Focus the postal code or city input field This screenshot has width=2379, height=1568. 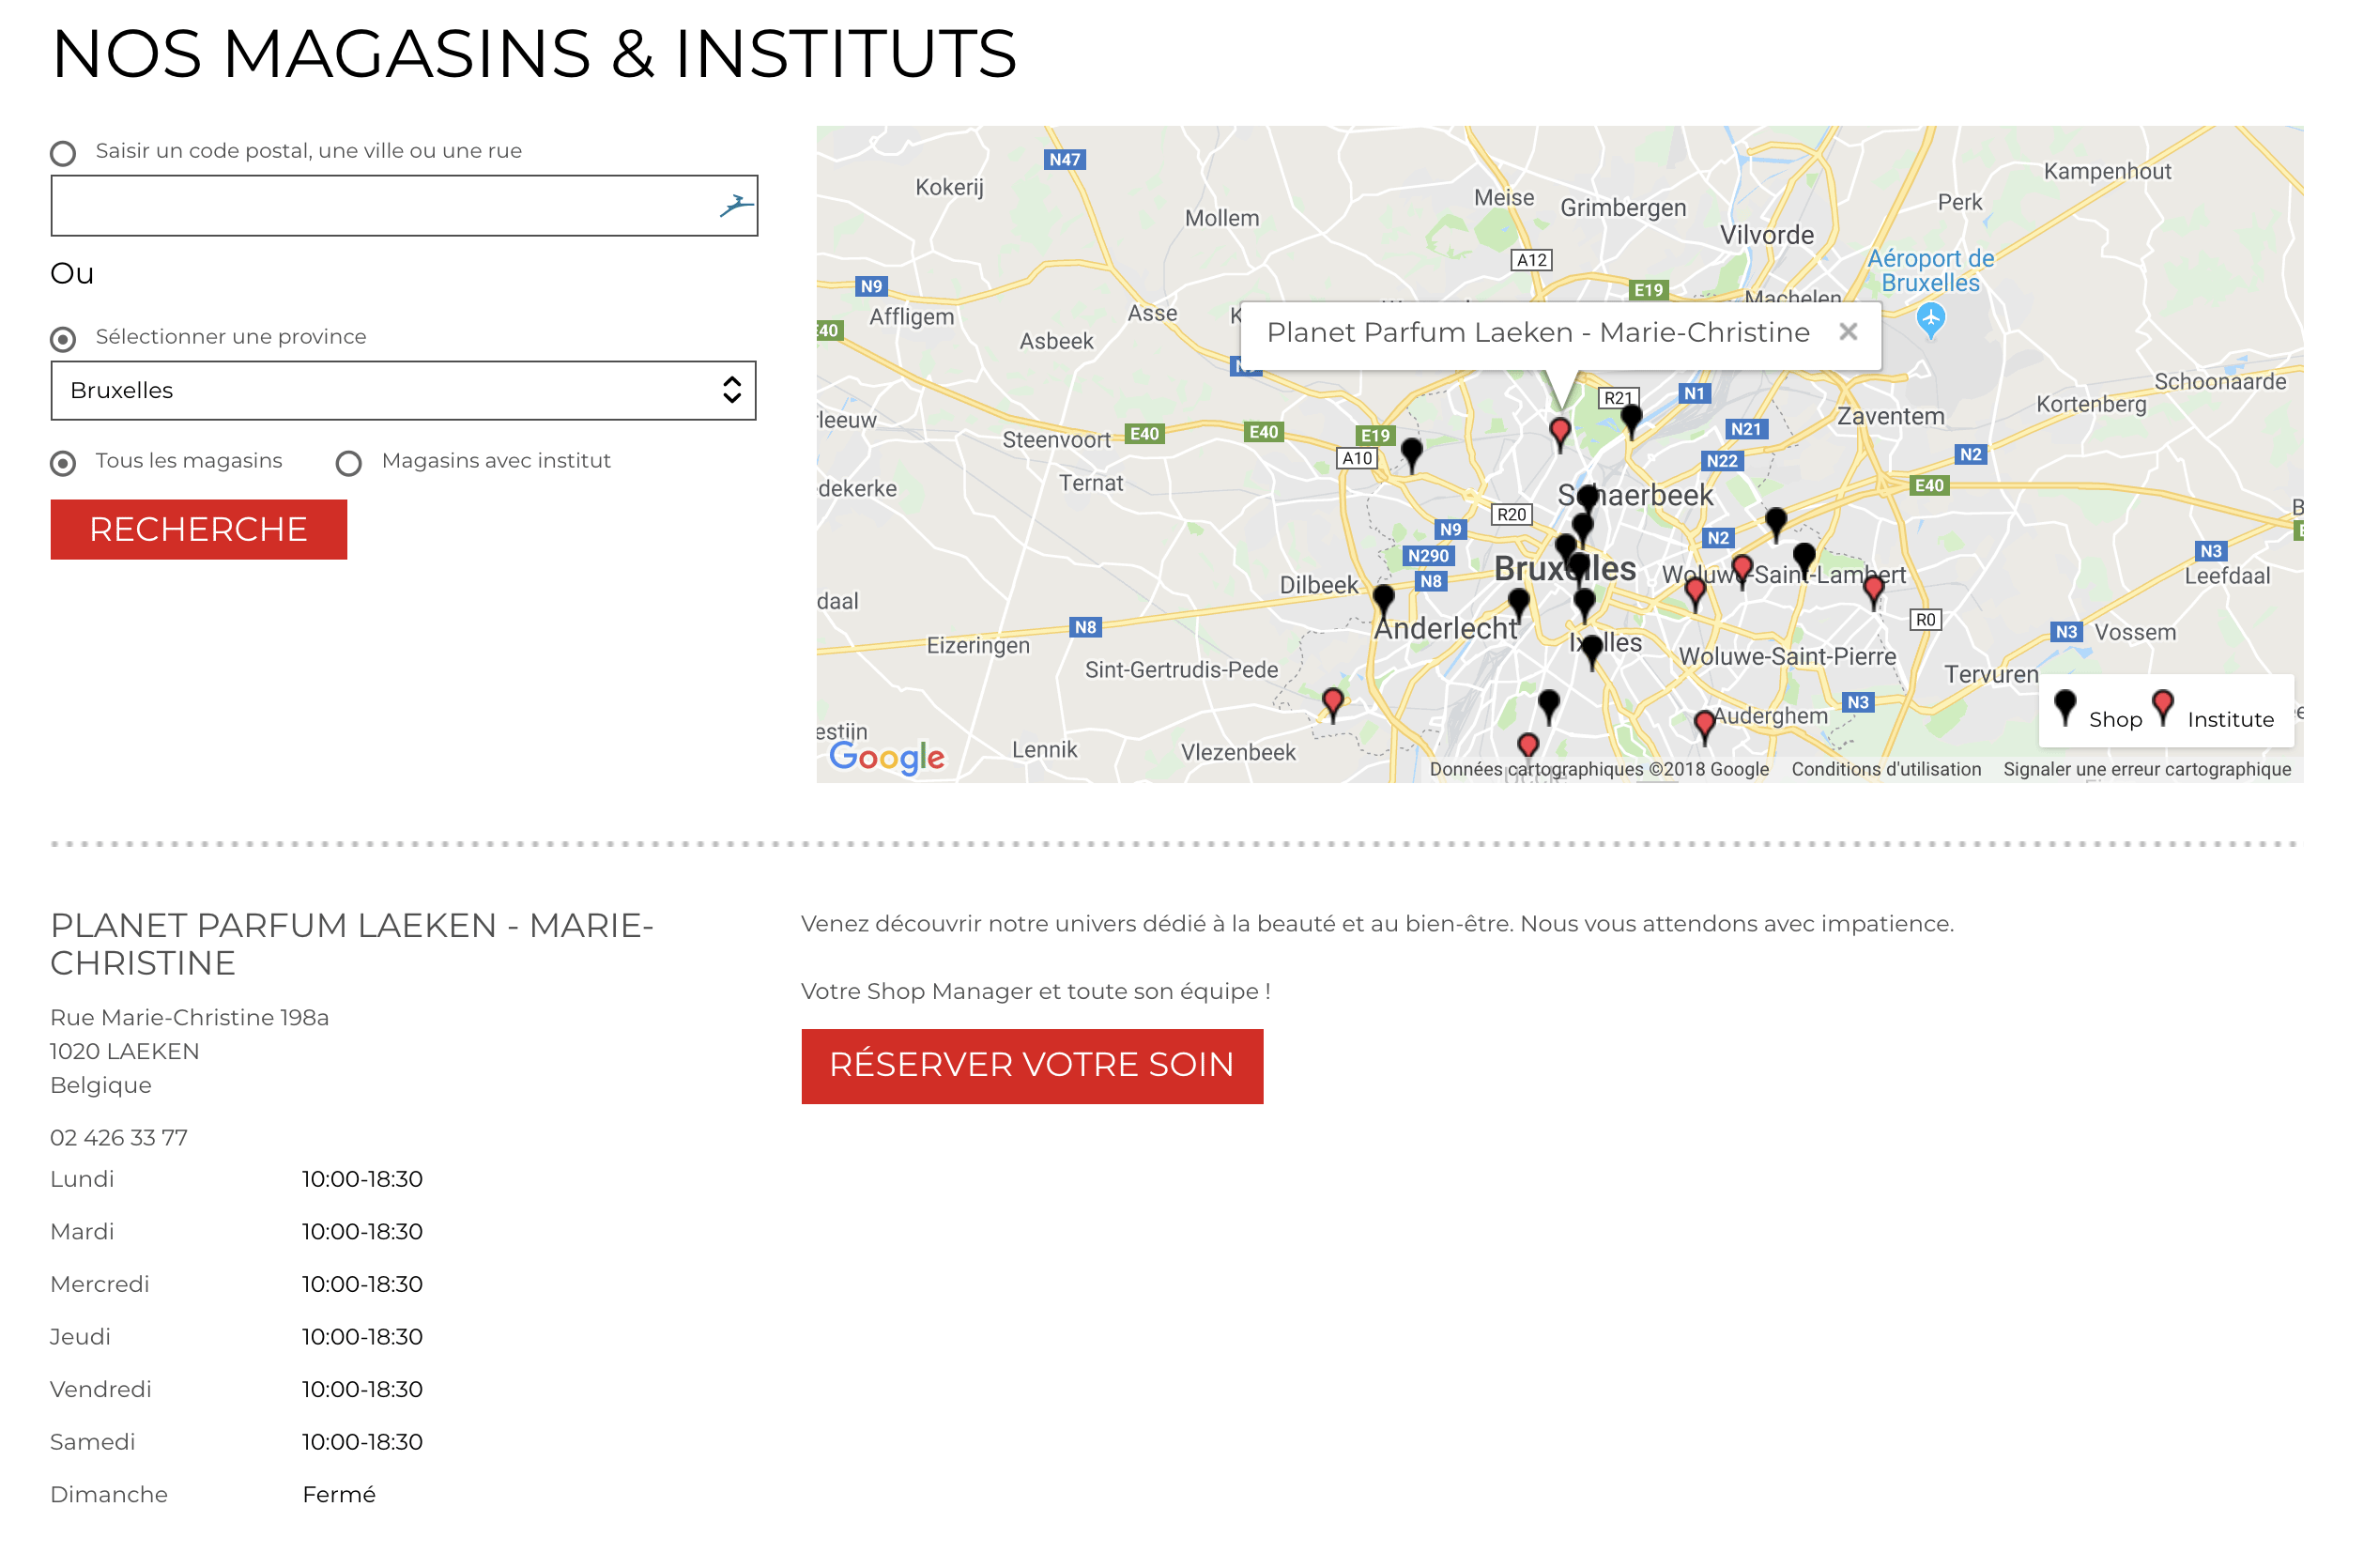pos(404,206)
